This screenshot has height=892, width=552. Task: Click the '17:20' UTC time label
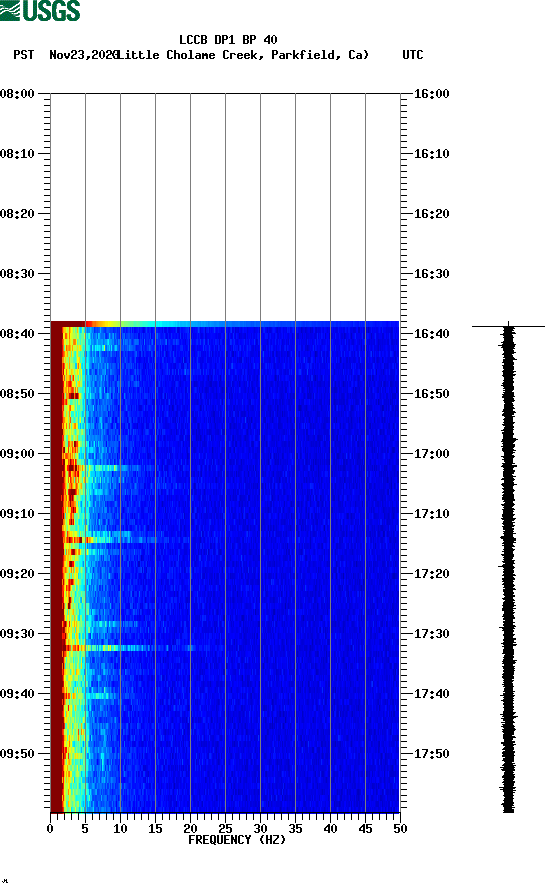pos(431,573)
